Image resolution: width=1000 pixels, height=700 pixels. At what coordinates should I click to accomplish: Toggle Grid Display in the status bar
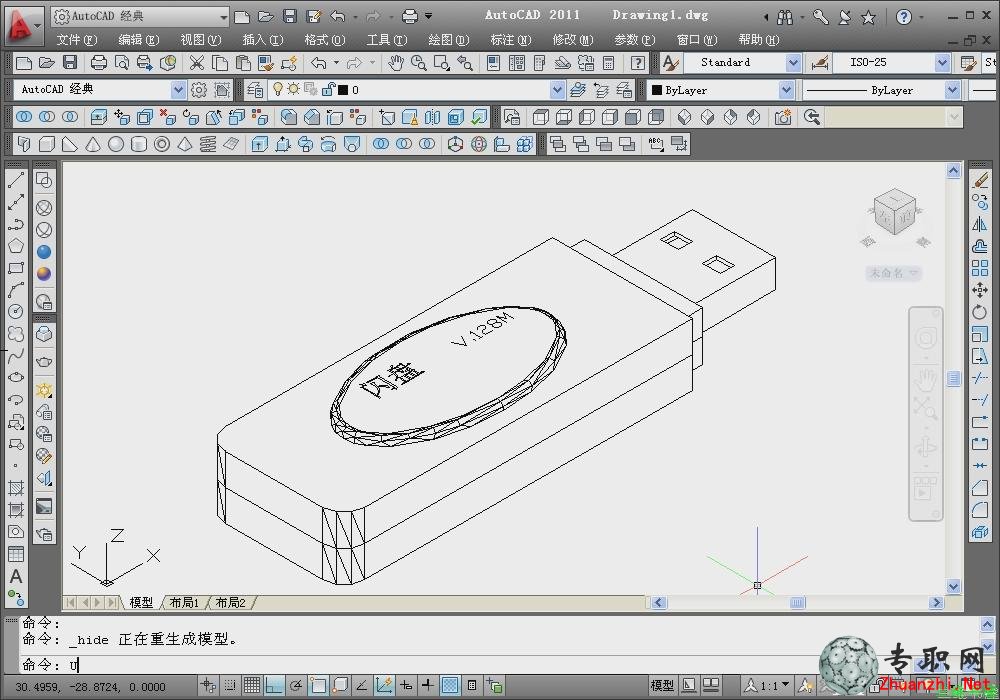coord(252,685)
